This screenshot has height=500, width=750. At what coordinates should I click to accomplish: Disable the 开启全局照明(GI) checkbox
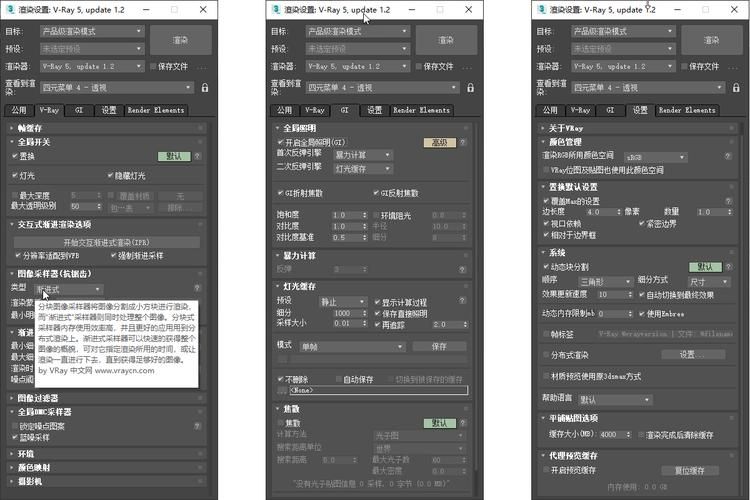(281, 143)
